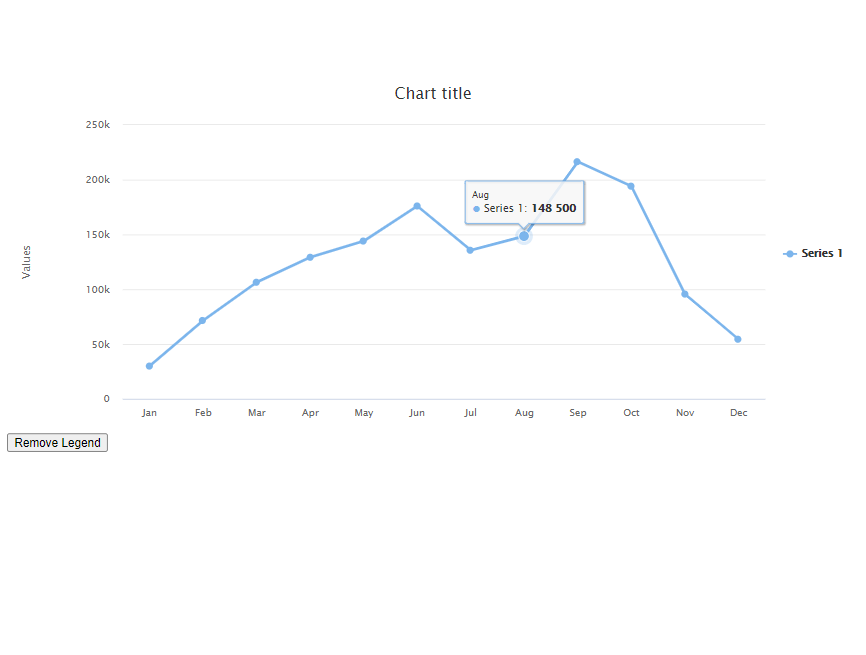The width and height of the screenshot is (866, 655).
Task: Click the 250k y-axis label
Action: [x=98, y=125]
